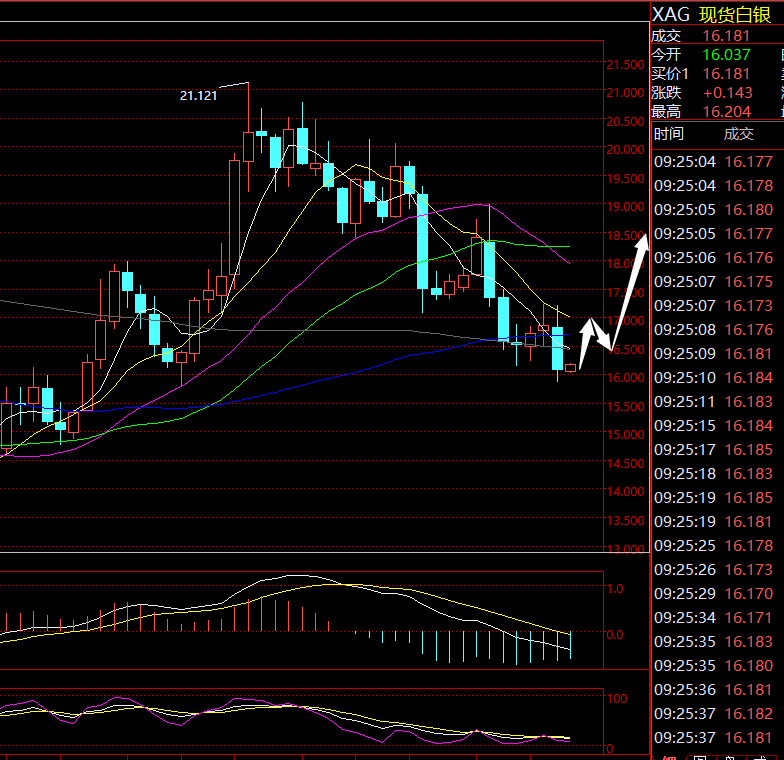
Task: Click the MACD 0.0 axis label
Action: pos(616,634)
